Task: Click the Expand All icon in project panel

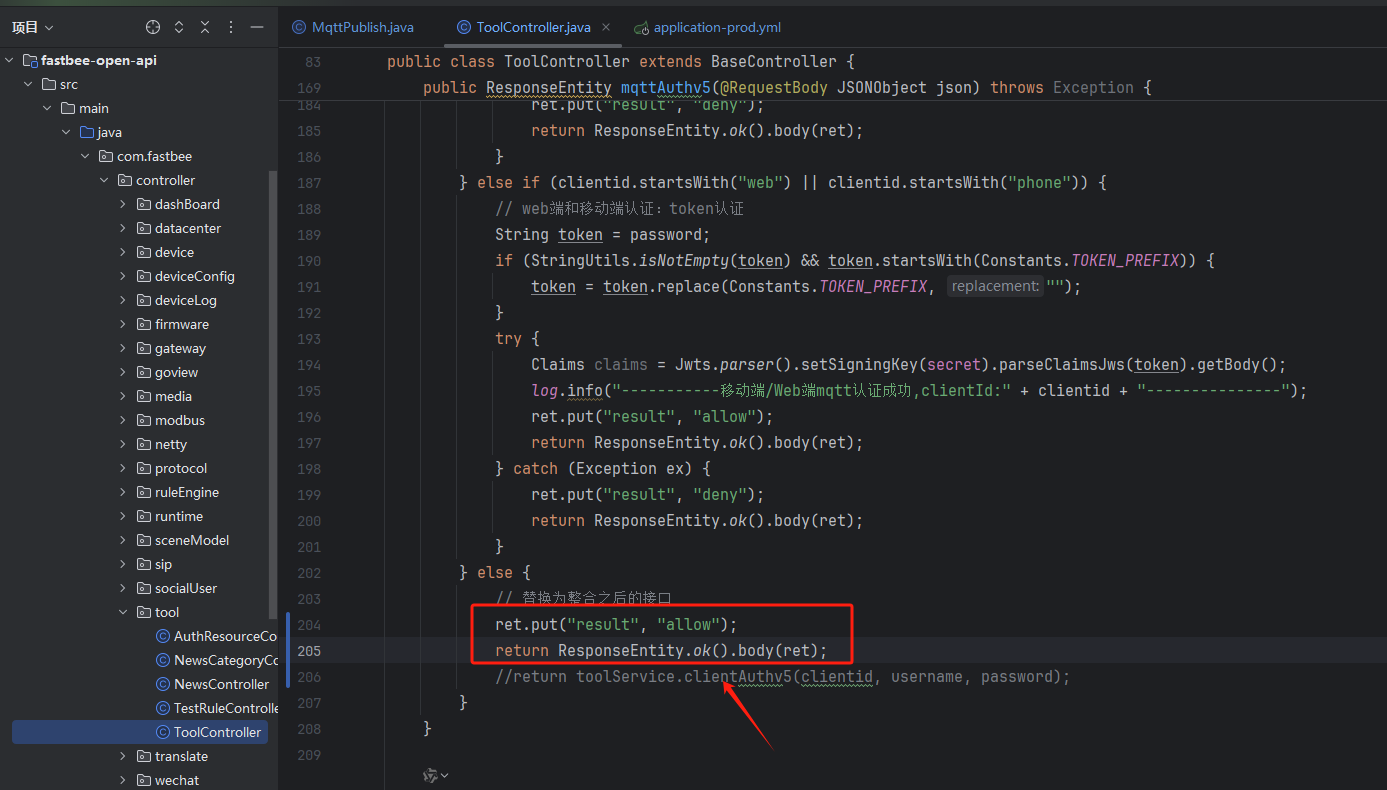Action: tap(179, 27)
